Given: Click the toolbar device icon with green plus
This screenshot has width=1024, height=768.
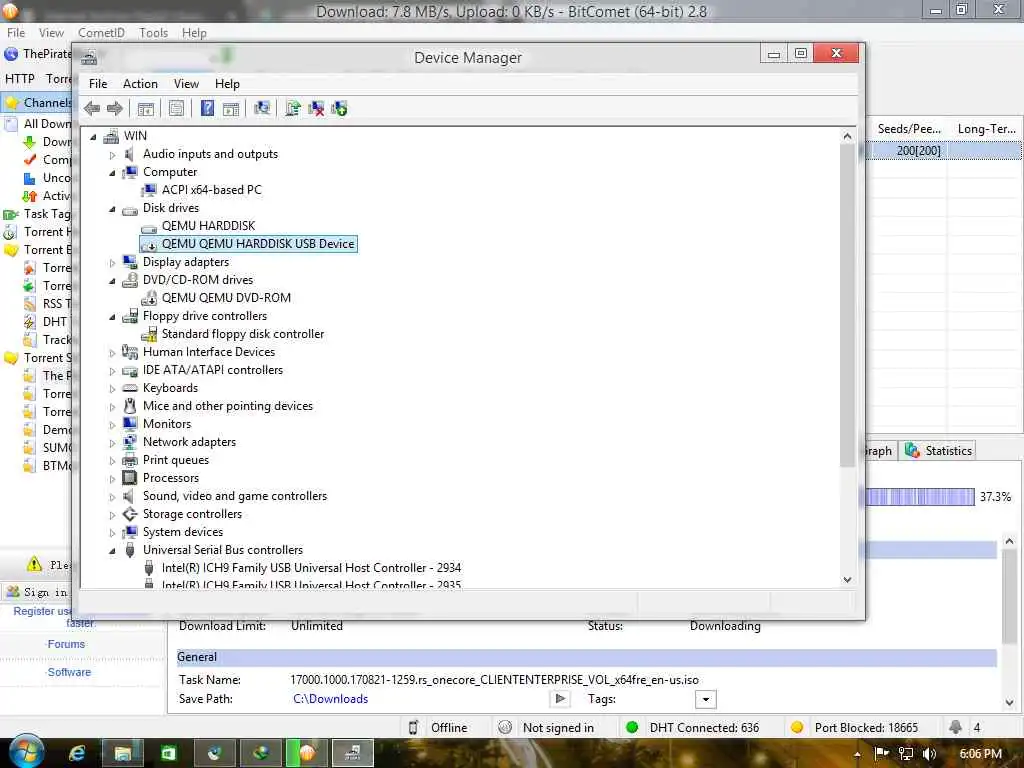Looking at the screenshot, I should coord(340,108).
